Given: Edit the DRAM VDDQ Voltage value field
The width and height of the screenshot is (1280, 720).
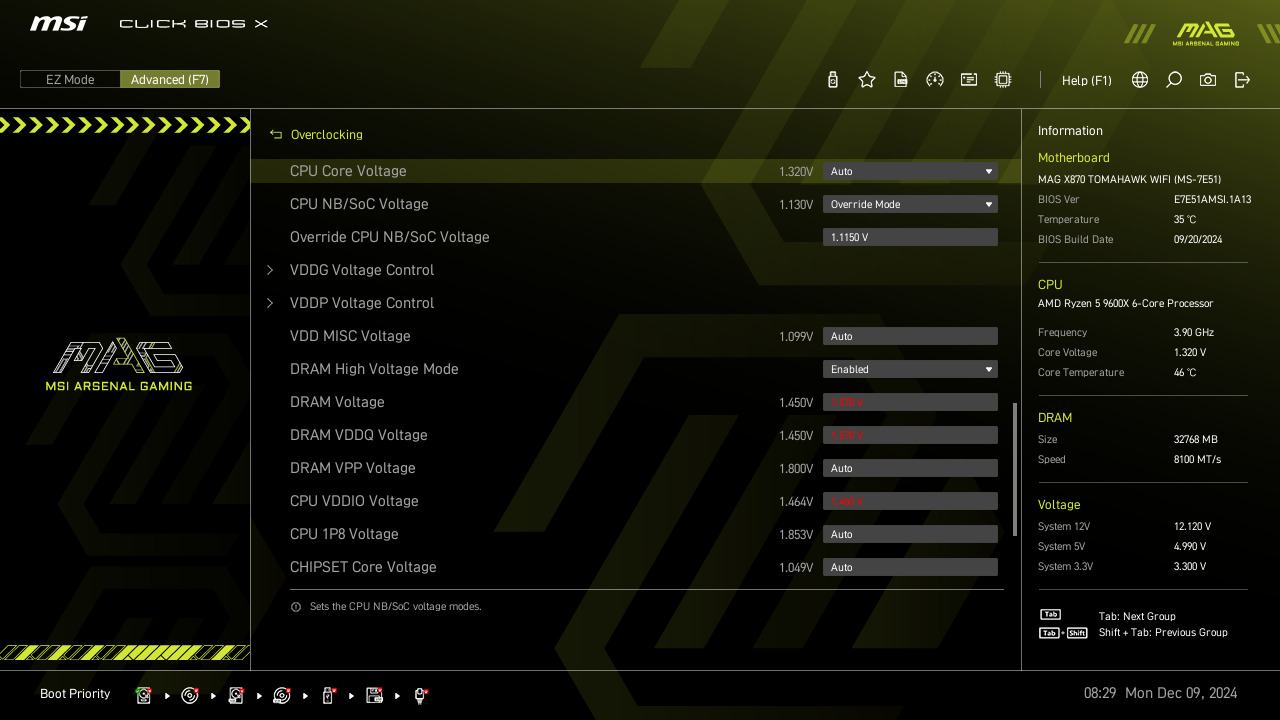Looking at the screenshot, I should click(x=910, y=435).
